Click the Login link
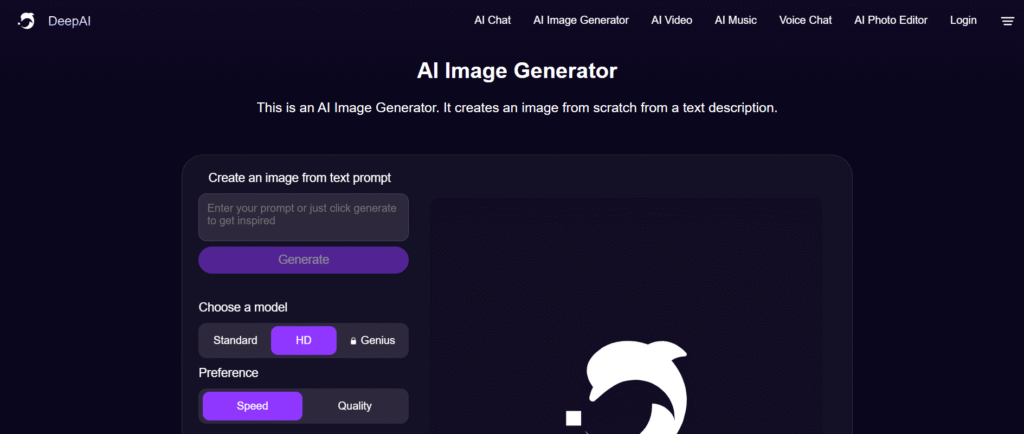Image resolution: width=1024 pixels, height=434 pixels. [x=963, y=20]
